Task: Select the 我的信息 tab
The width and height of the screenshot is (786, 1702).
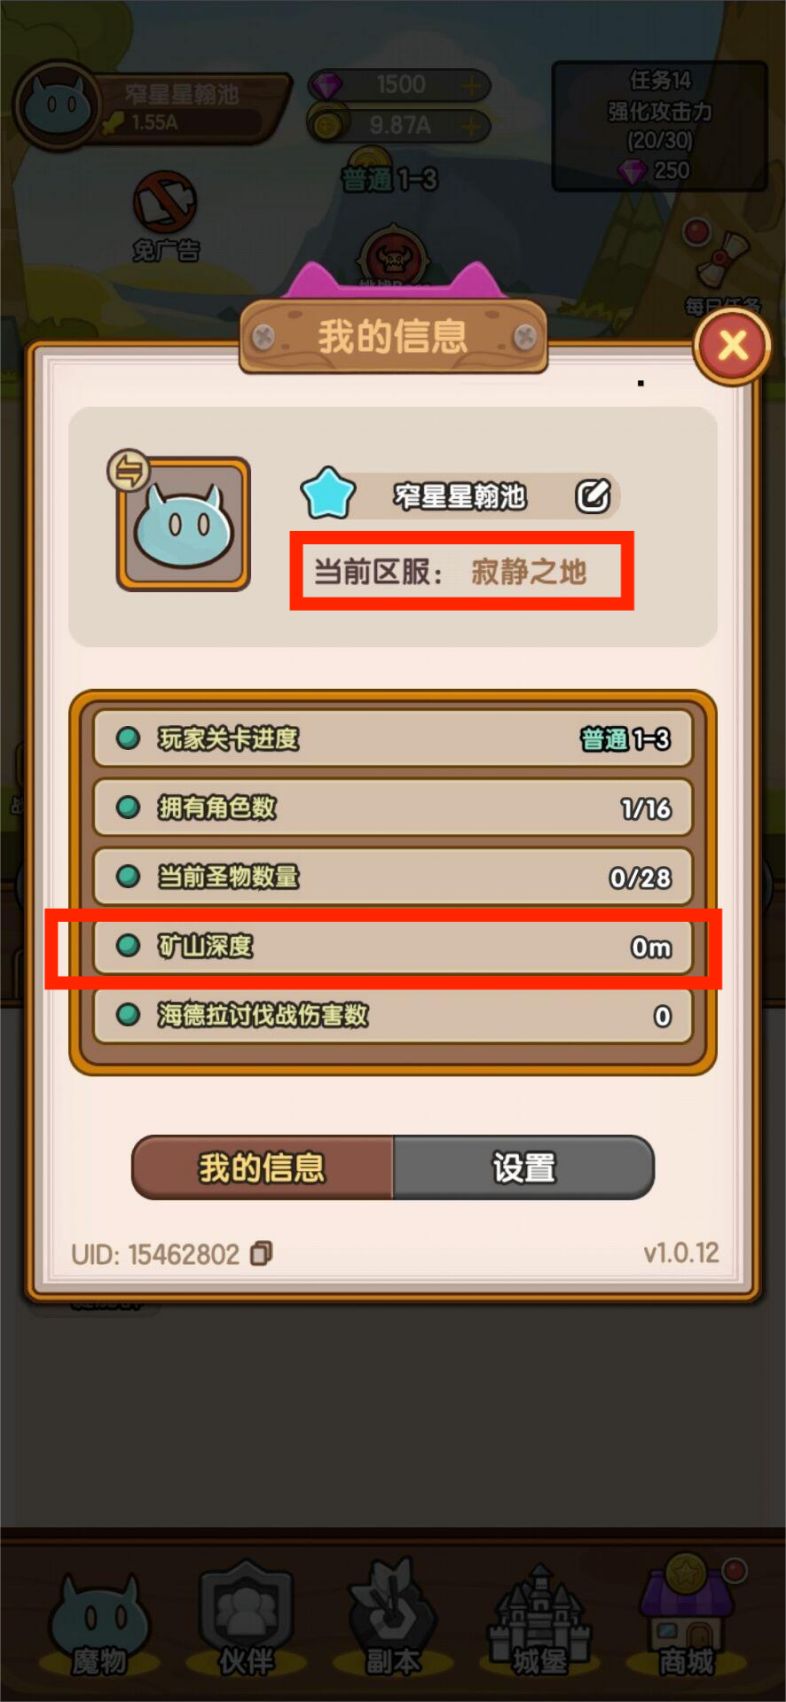Action: [x=262, y=1167]
